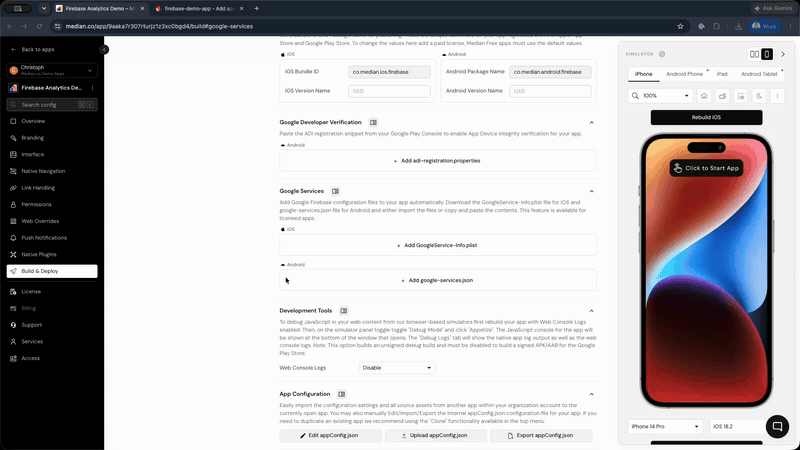Open a new browser tab
Image resolution: width=800 pixels, height=450 pixels.
click(x=257, y=9)
